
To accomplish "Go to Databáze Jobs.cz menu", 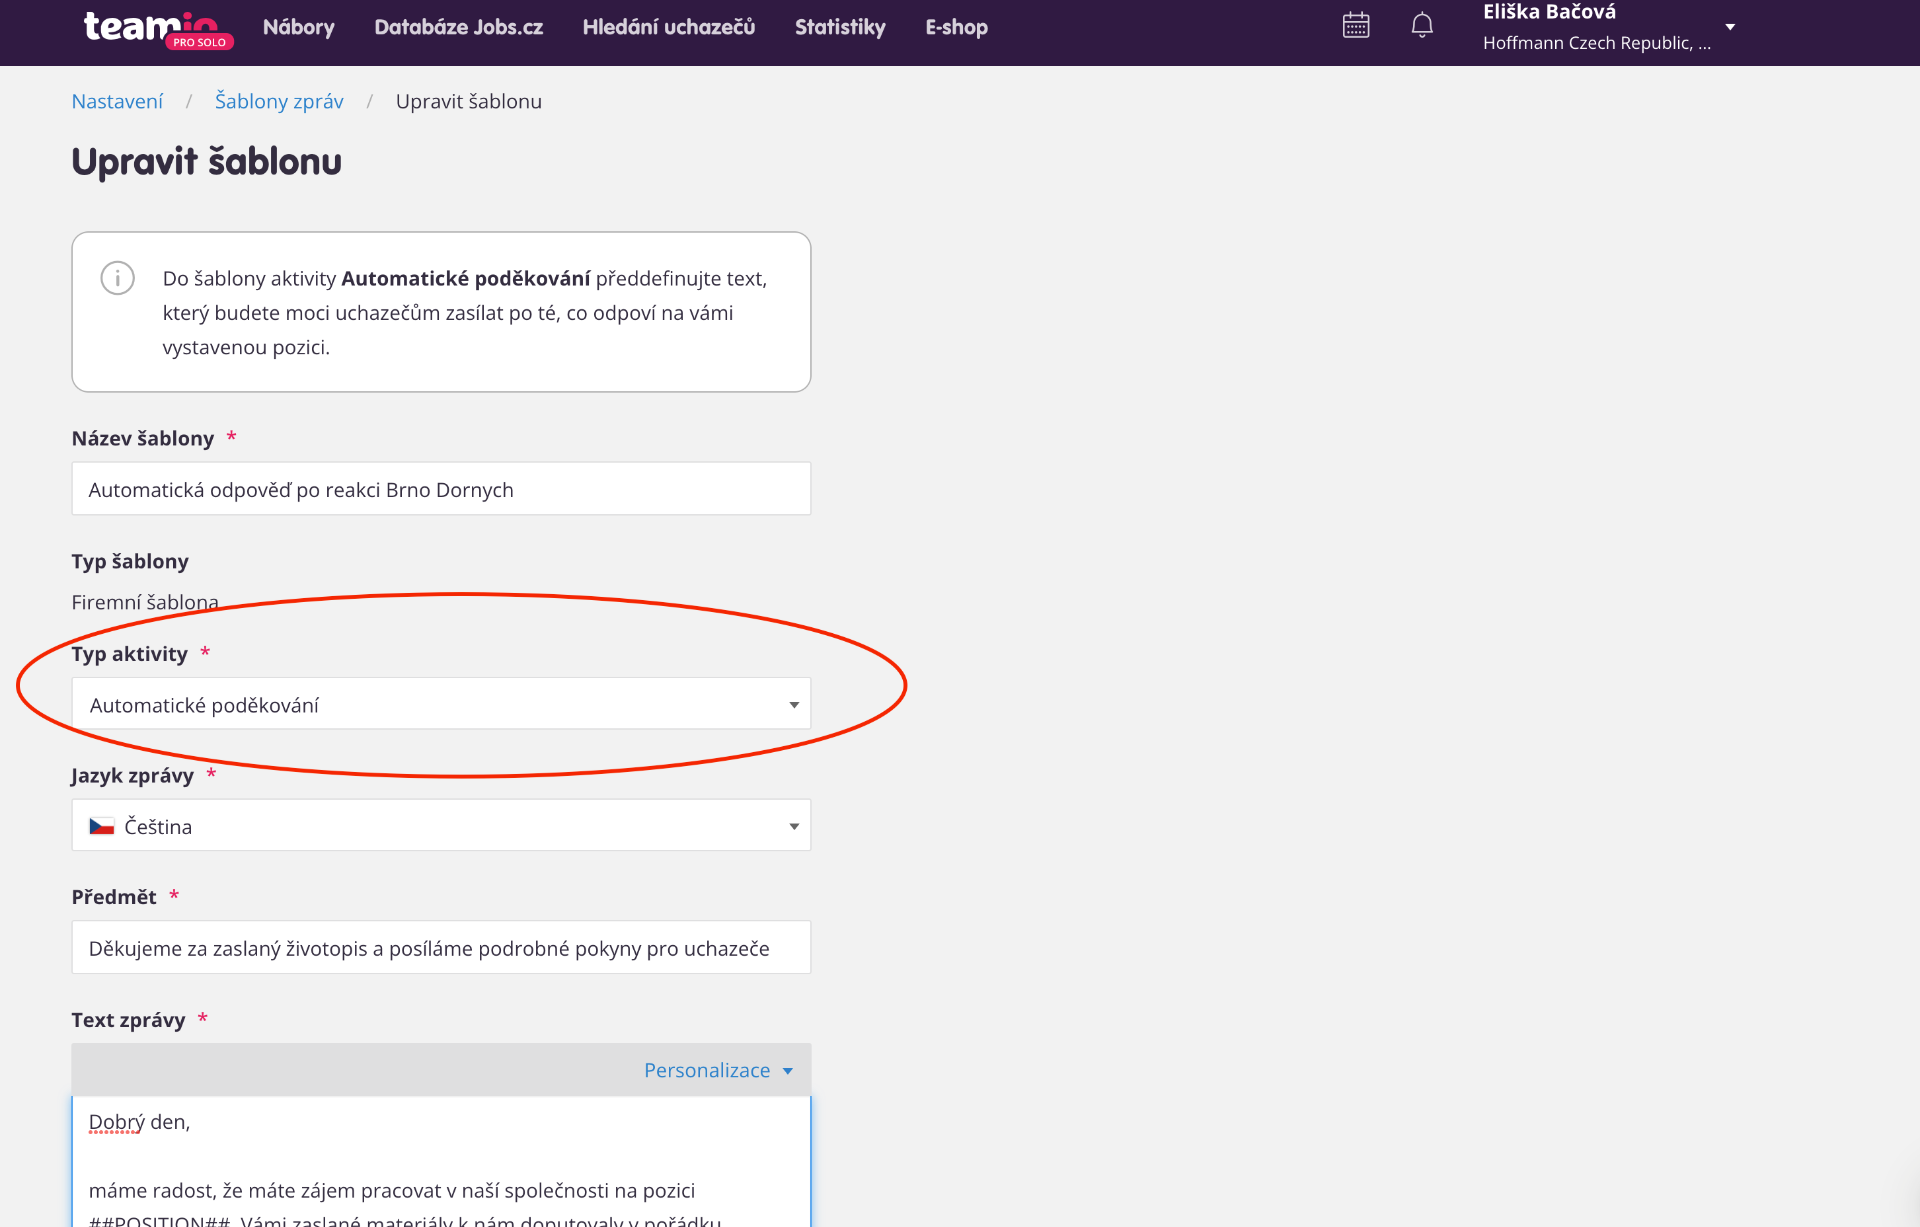I will click(458, 27).
